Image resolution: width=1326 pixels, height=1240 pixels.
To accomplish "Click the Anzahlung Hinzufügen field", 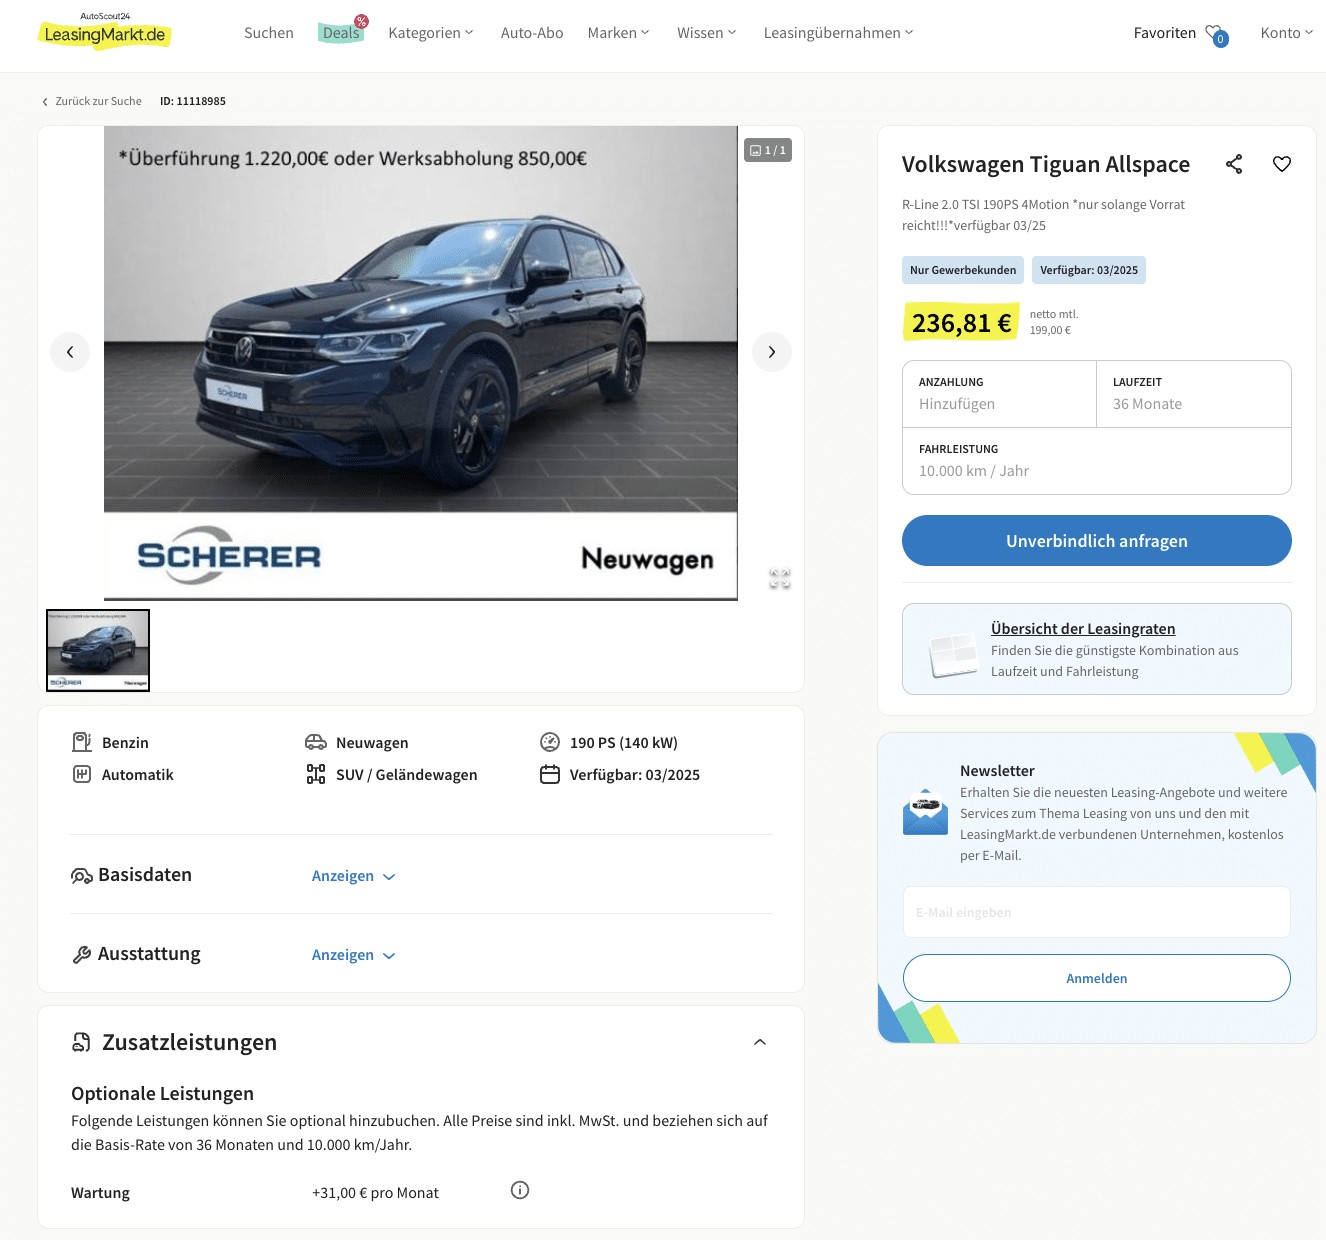I will (x=1000, y=394).
